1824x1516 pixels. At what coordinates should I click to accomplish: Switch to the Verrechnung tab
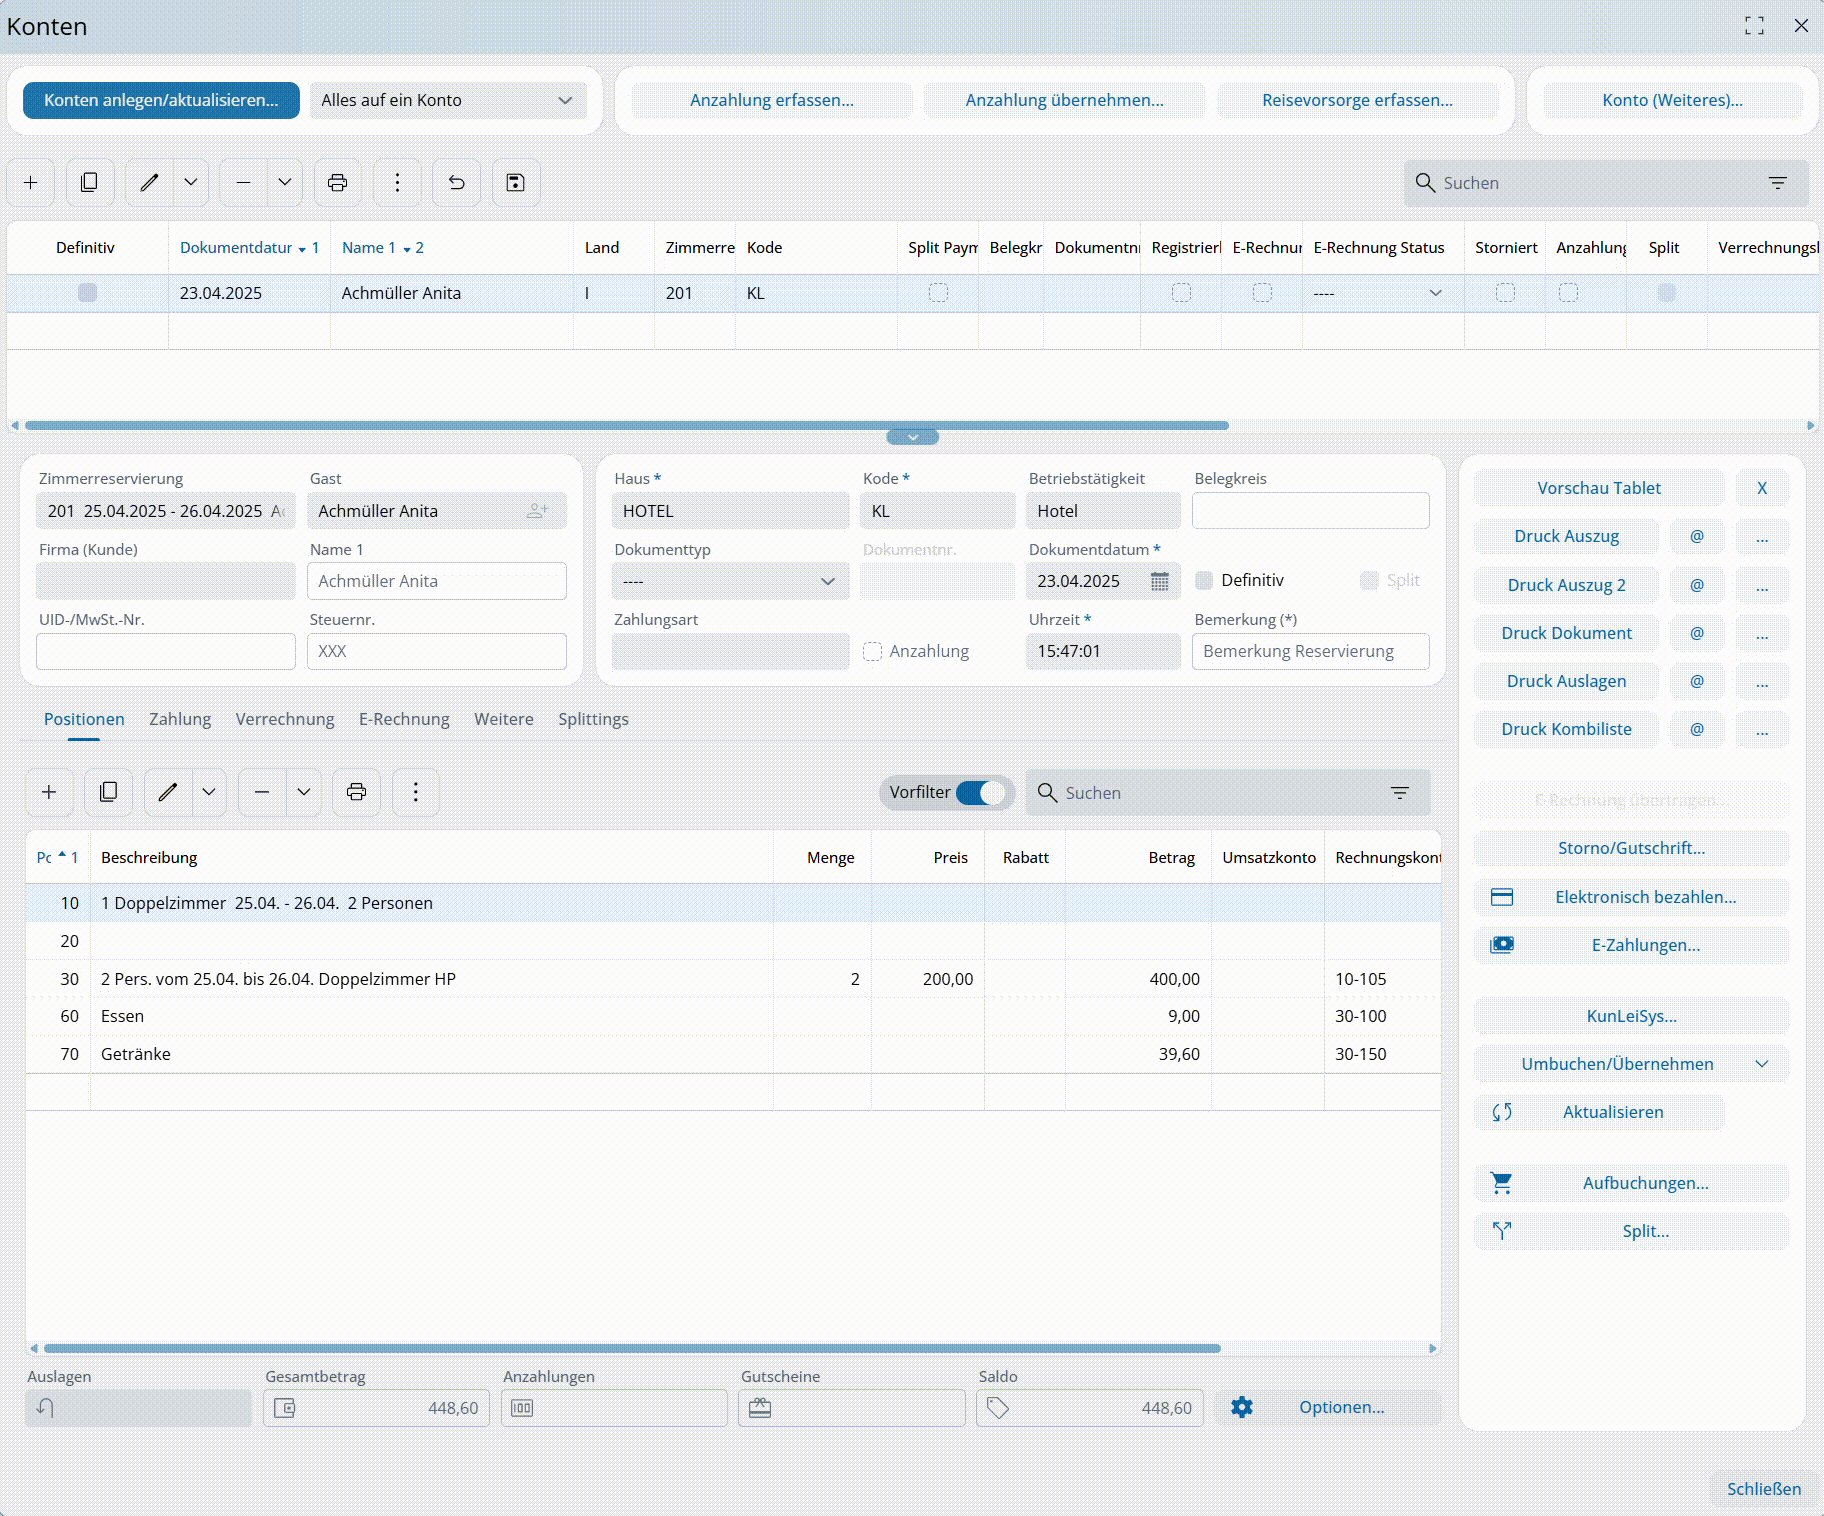pos(285,719)
